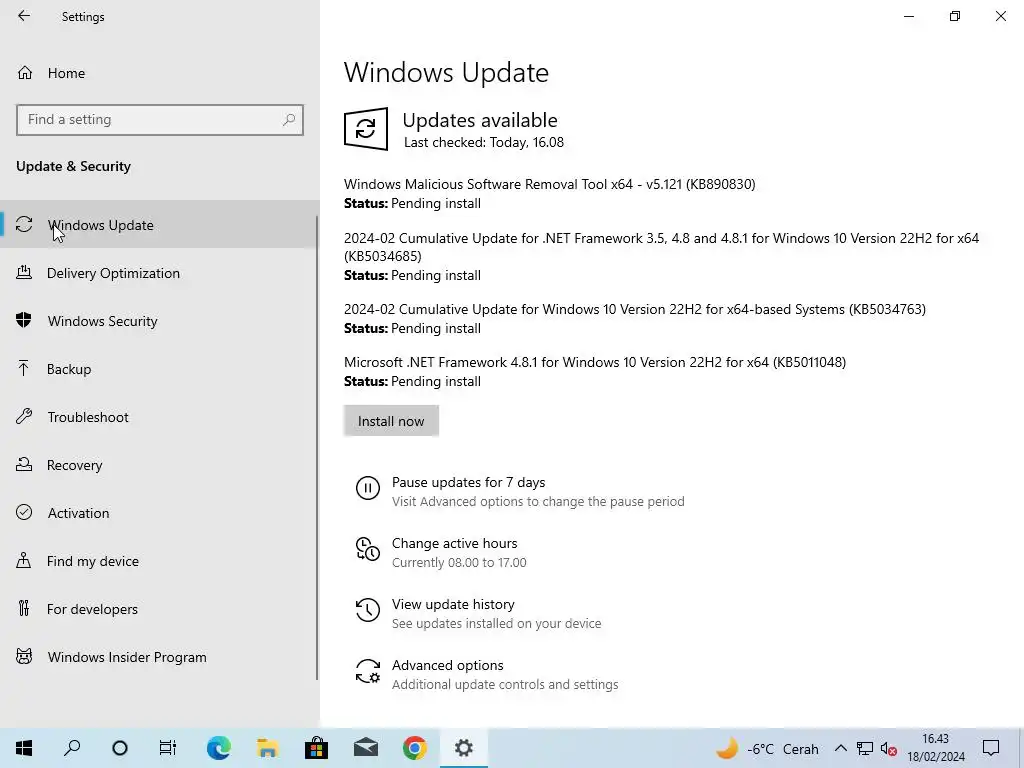The height and width of the screenshot is (768, 1024).
Task: Open Advanced options
Action: [447, 665]
